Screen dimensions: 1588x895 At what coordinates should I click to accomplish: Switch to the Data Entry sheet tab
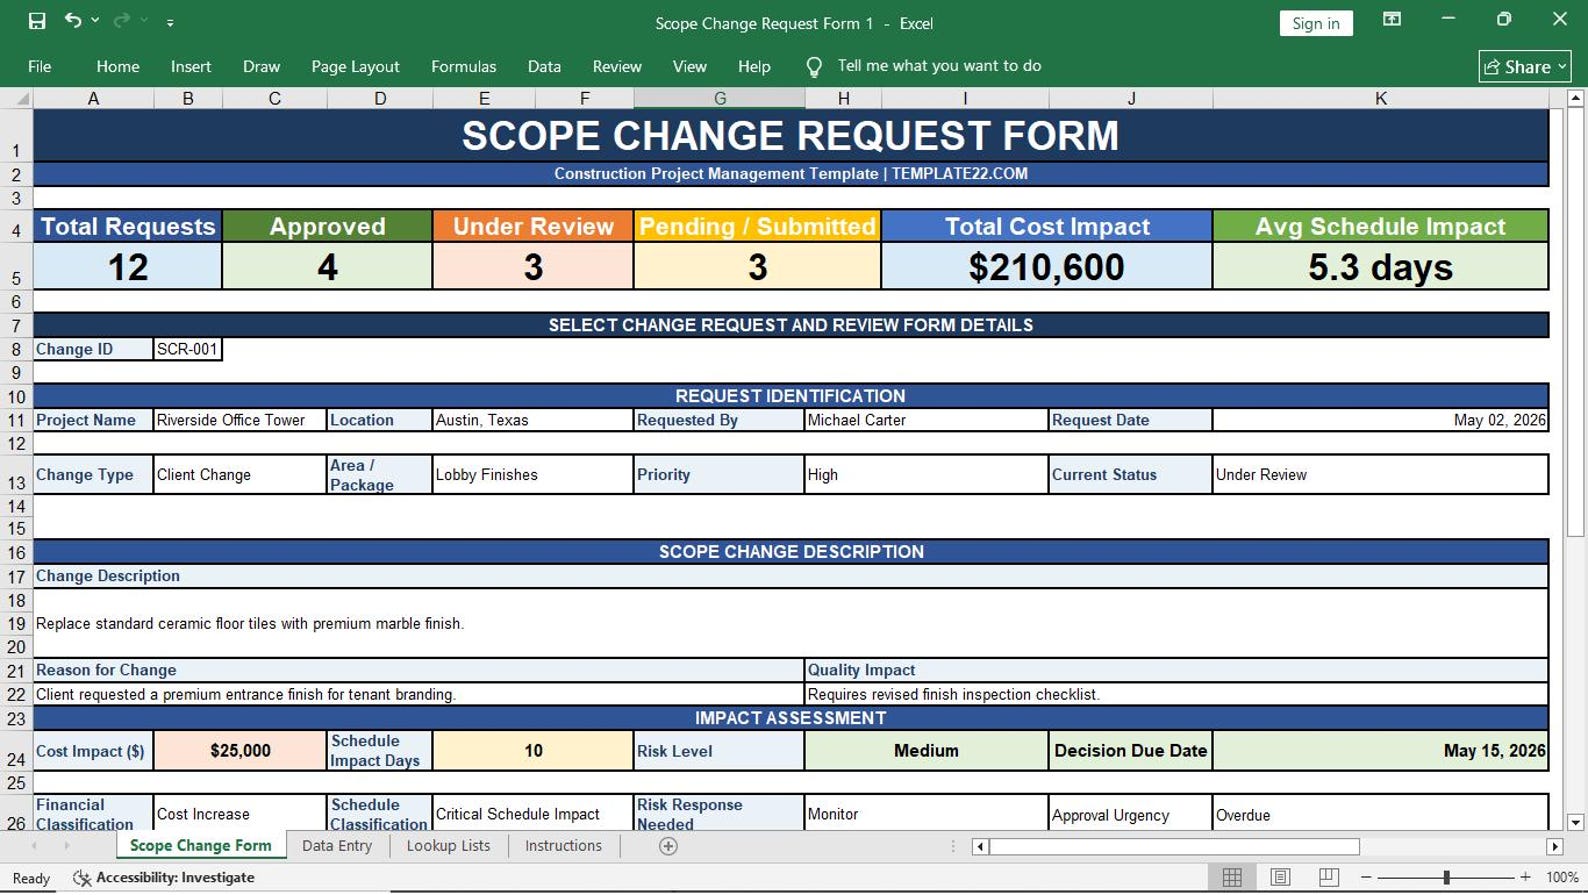click(x=337, y=845)
